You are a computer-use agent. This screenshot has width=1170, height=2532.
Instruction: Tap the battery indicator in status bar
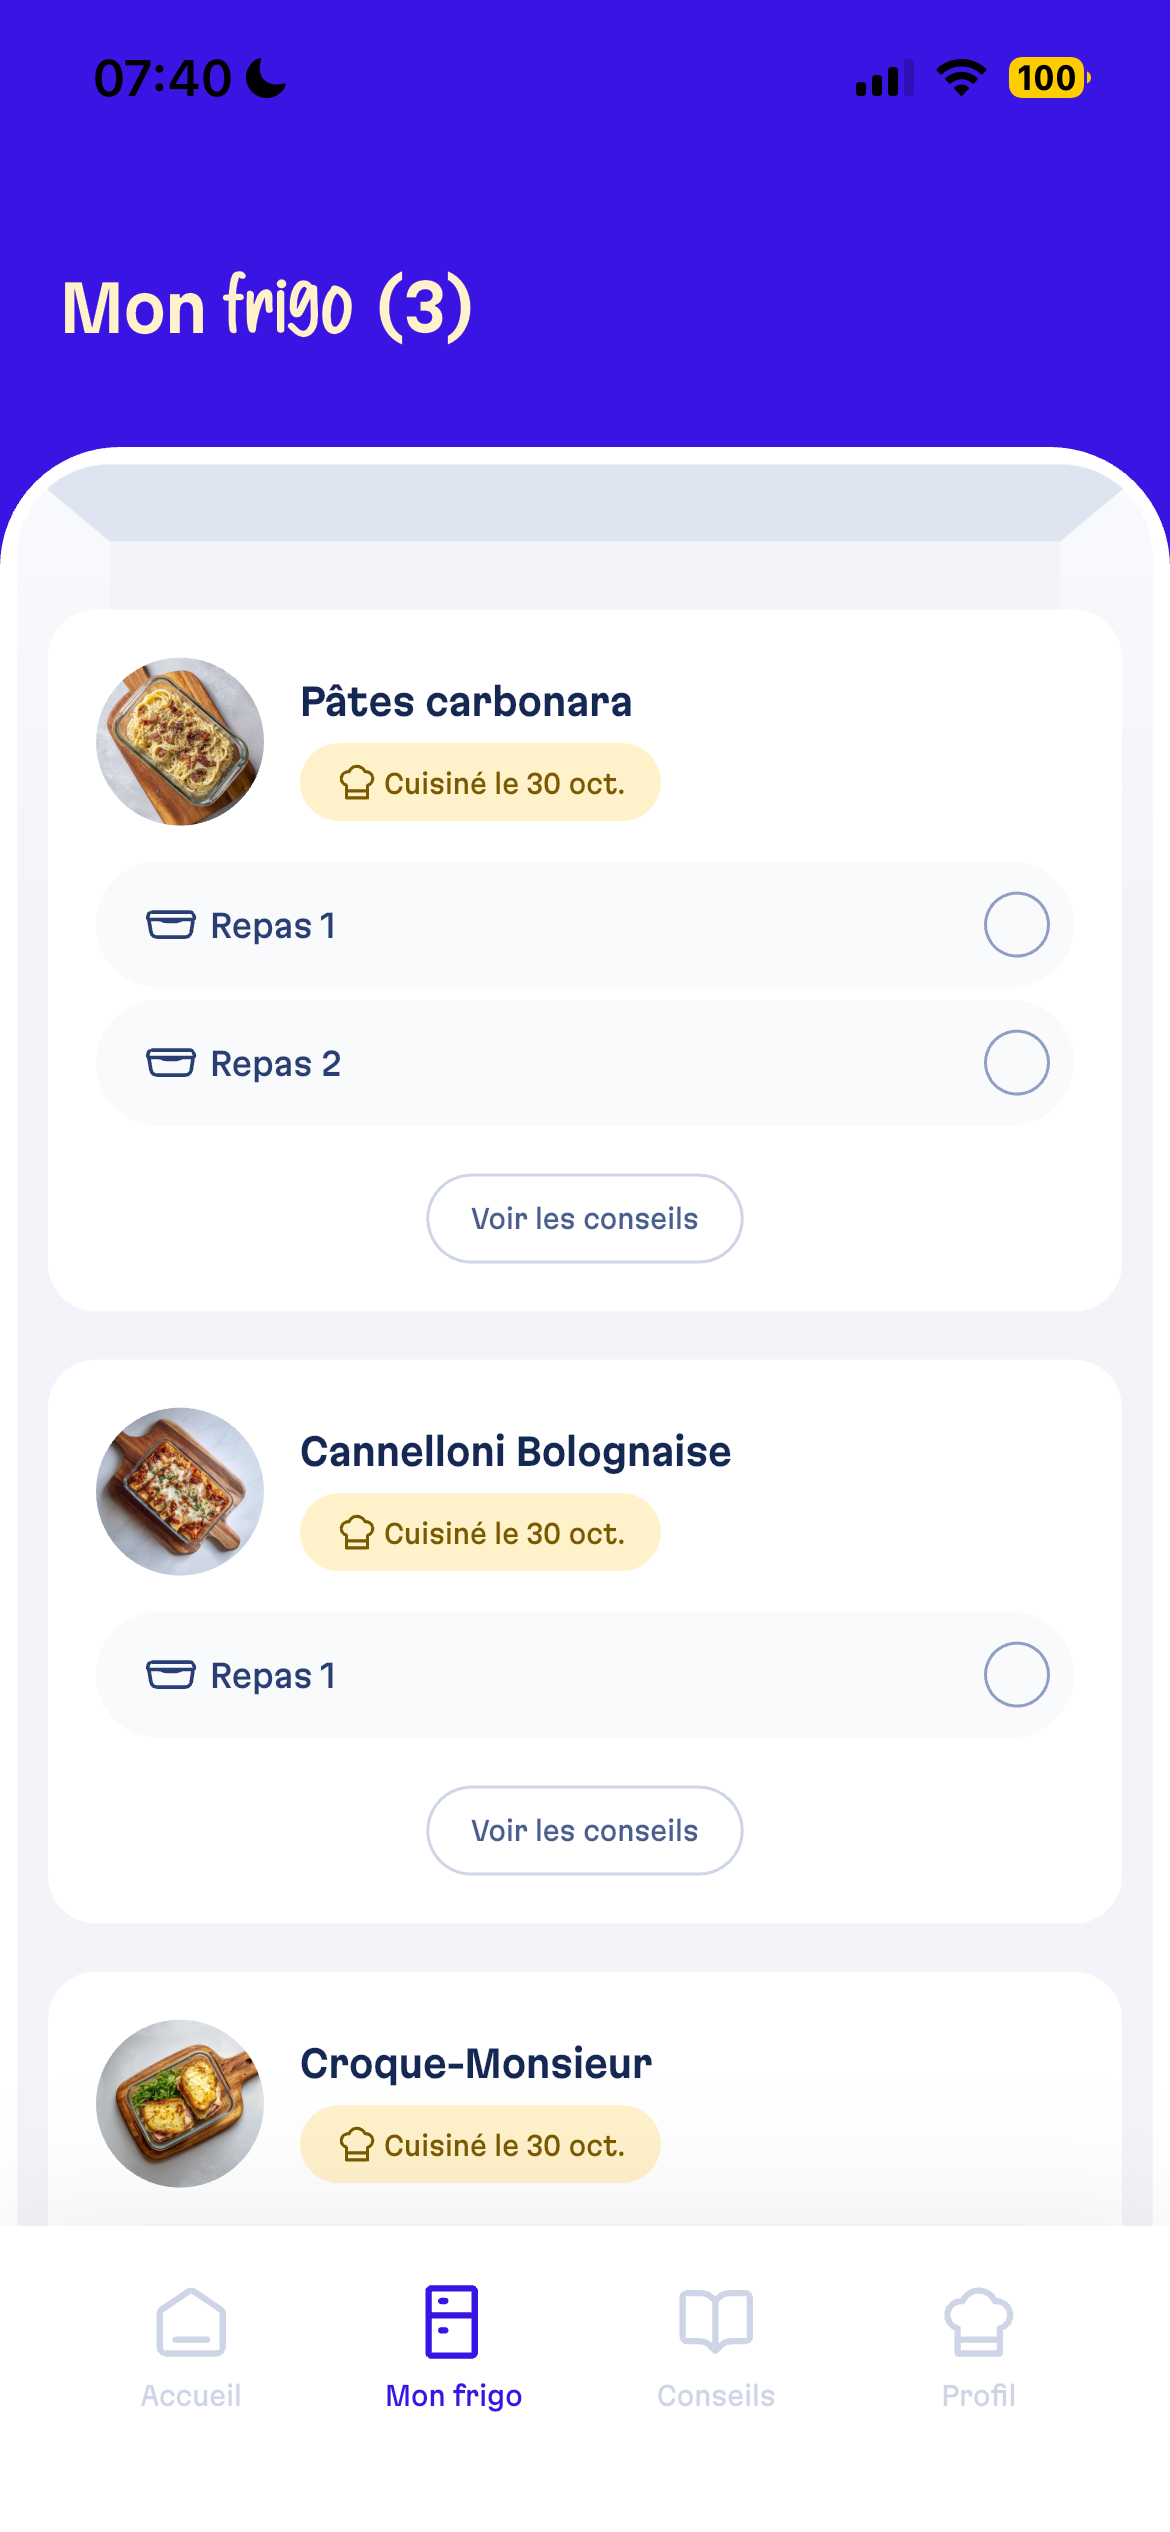(x=1048, y=78)
